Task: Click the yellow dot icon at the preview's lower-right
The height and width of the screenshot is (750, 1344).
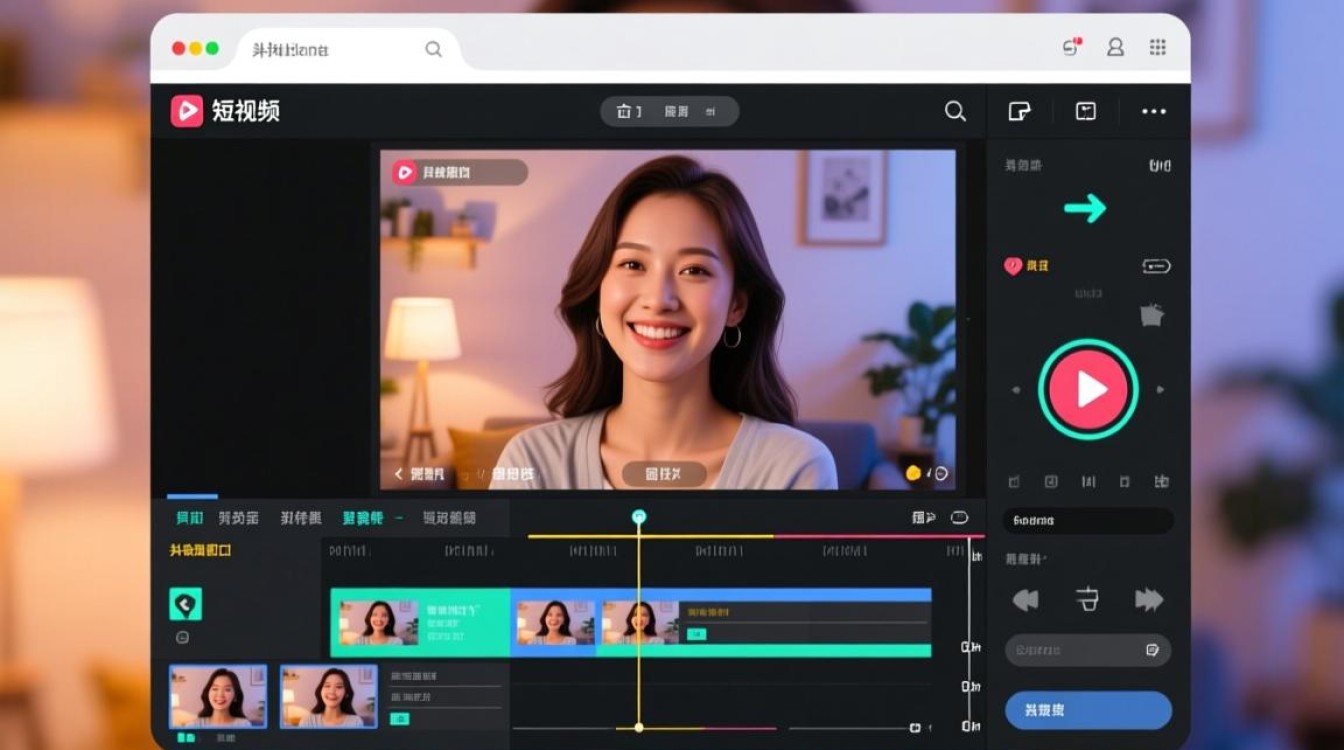Action: tap(912, 474)
